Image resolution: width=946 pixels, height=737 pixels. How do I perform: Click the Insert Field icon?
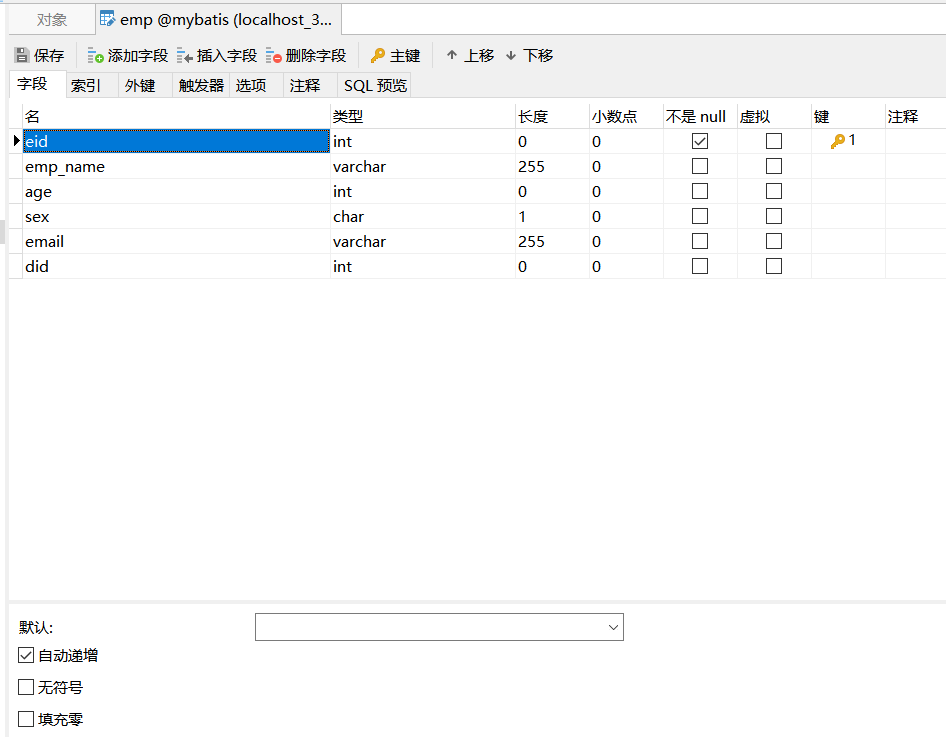click(185, 55)
